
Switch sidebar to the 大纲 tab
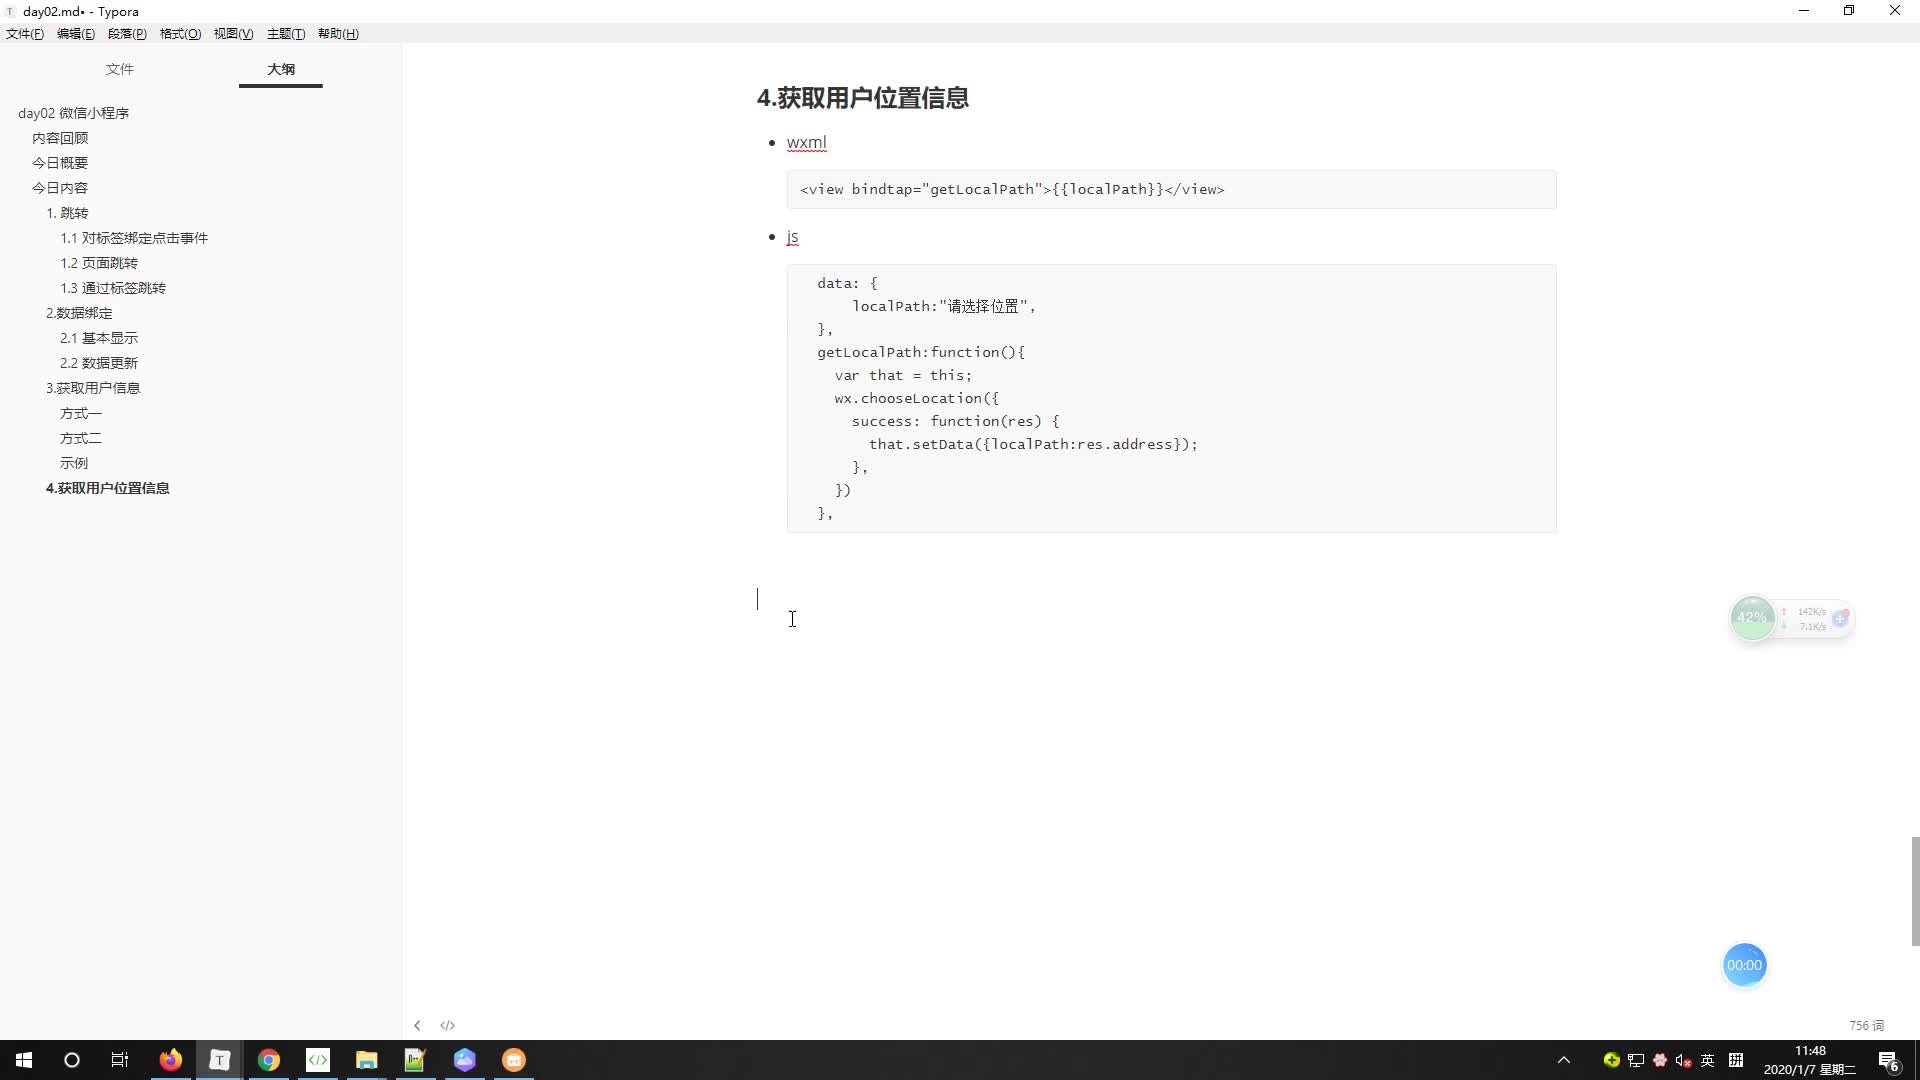[x=281, y=69]
